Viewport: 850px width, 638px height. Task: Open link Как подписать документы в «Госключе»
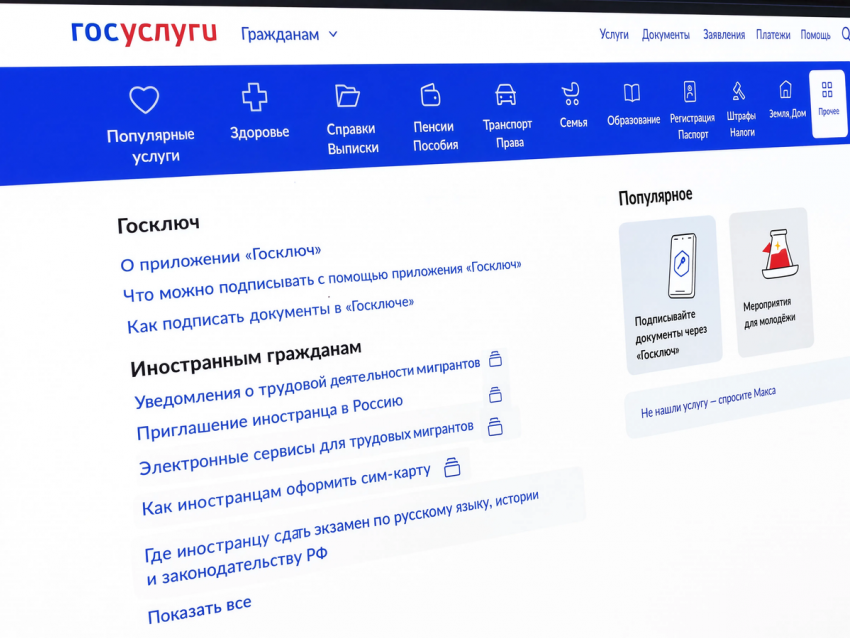(x=271, y=315)
